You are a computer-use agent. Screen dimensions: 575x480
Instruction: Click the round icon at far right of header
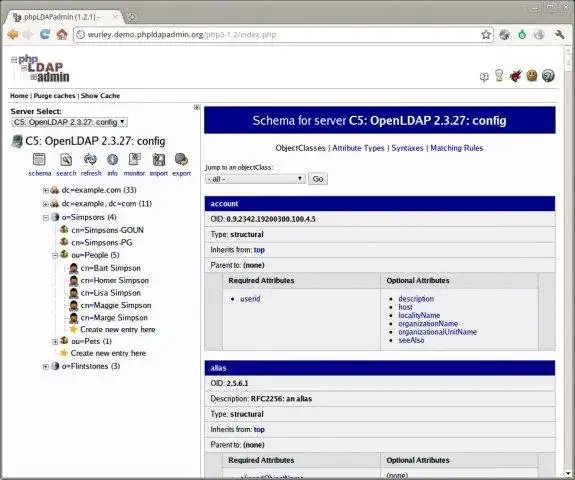coord(548,76)
